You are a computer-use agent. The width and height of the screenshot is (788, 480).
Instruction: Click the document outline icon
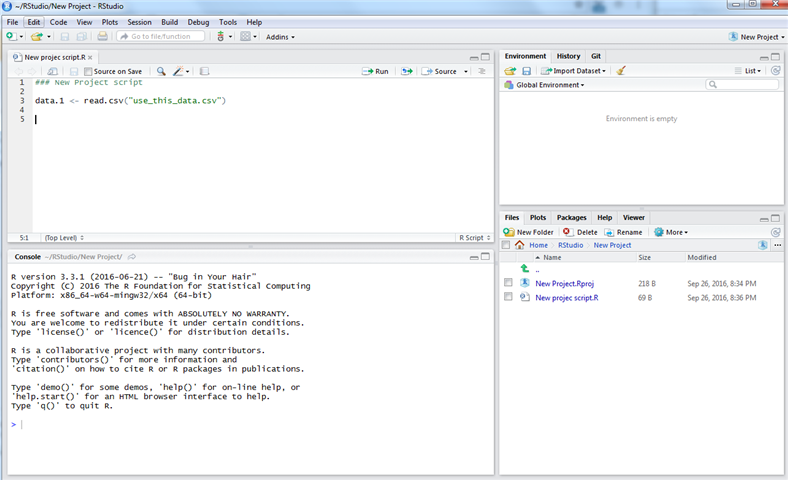coord(481,71)
